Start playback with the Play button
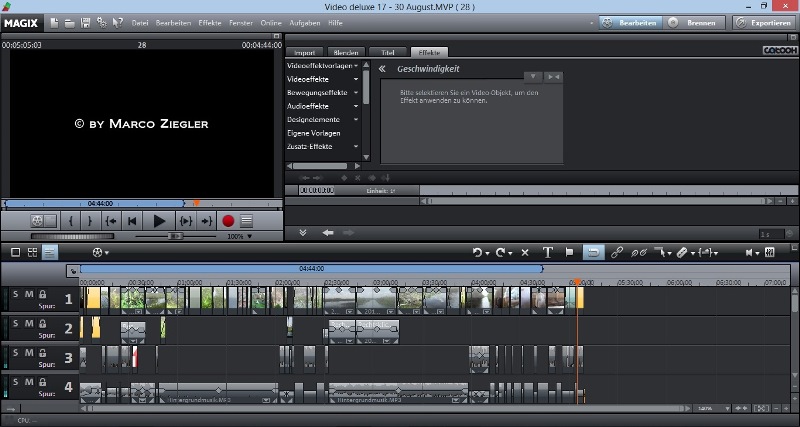 [x=159, y=221]
